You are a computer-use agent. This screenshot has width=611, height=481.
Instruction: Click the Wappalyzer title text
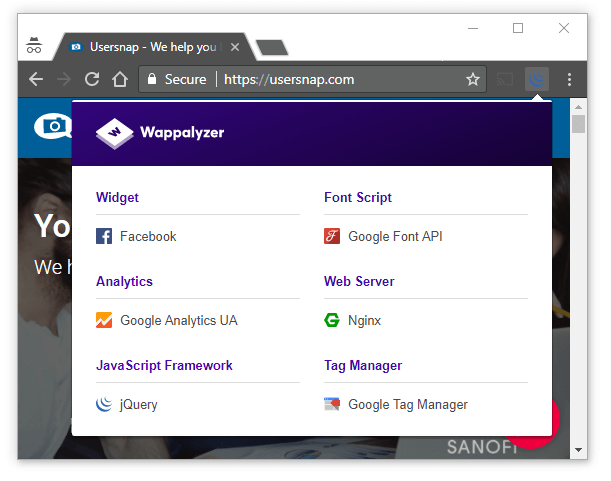click(x=182, y=133)
